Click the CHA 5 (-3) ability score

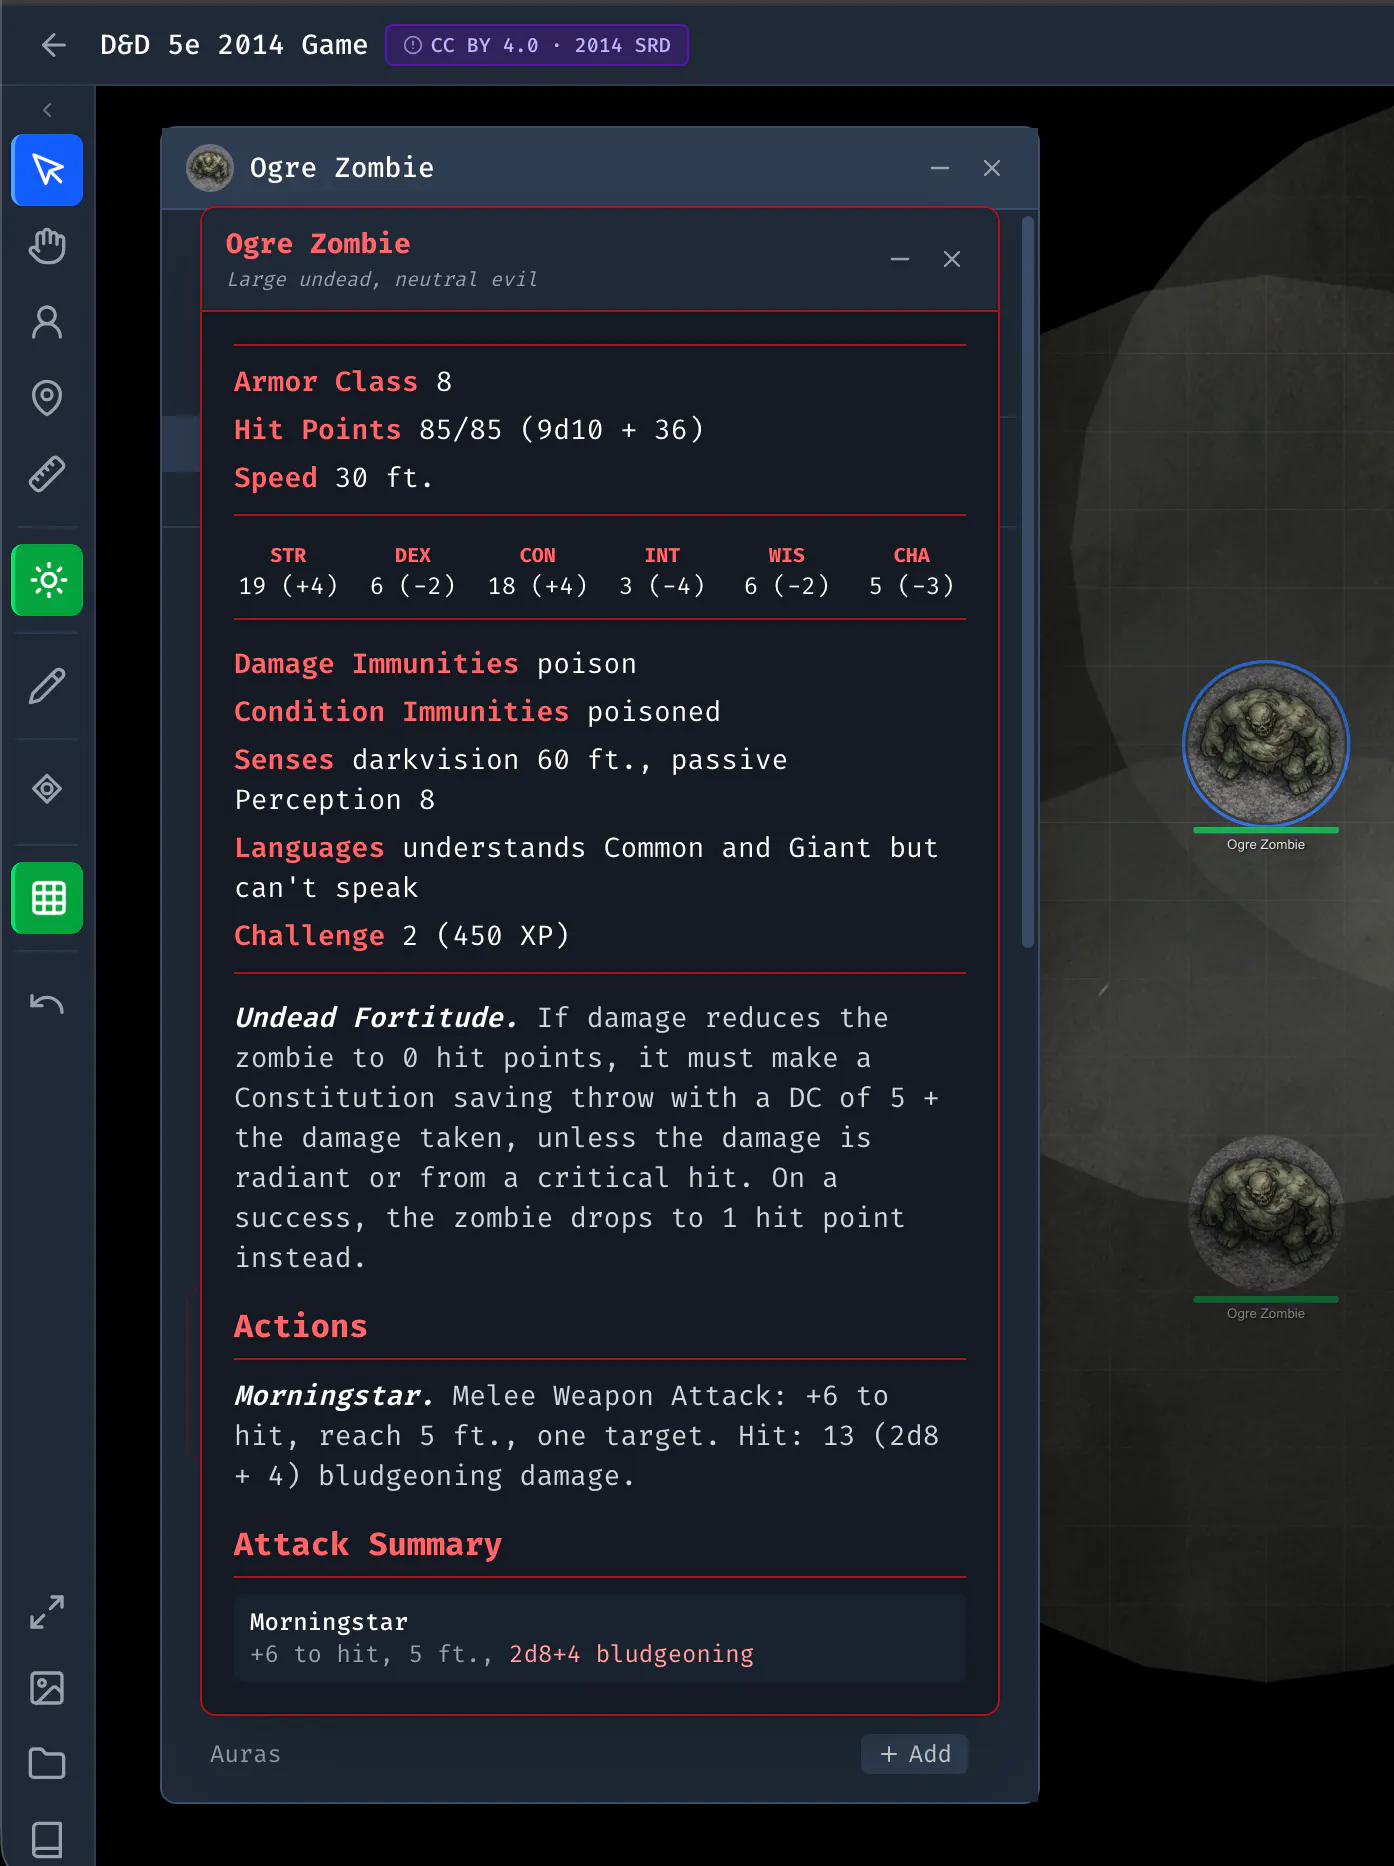[911, 572]
